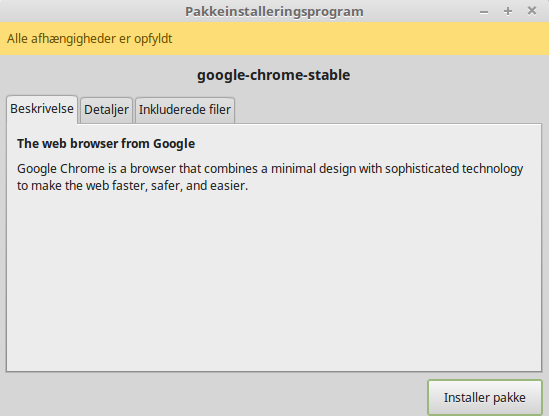Click the words sophisticated technology in the description
Viewport: 549px width, 416px height.
pyautogui.click(x=454, y=169)
